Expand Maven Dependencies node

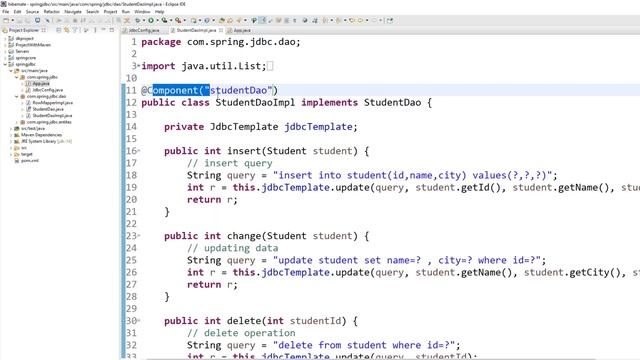pos(11,135)
